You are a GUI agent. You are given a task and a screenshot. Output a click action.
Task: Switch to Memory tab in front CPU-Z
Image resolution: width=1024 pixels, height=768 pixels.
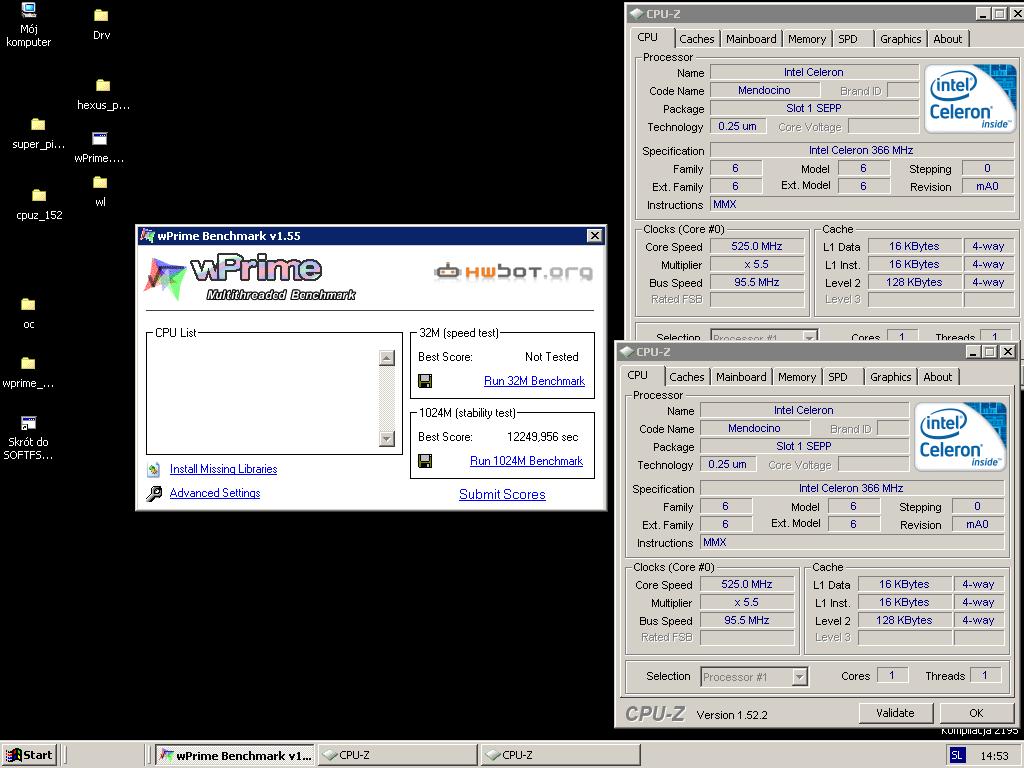(797, 377)
